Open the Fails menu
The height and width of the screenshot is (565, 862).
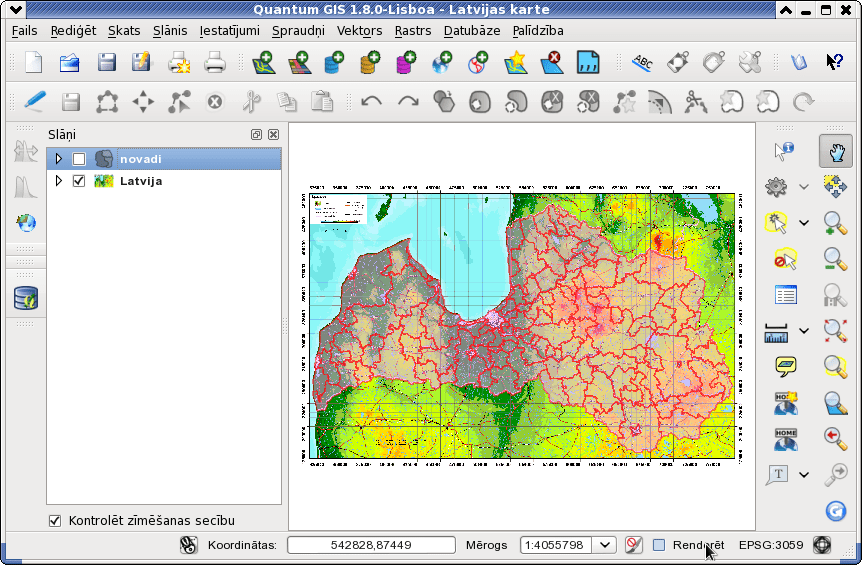25,31
